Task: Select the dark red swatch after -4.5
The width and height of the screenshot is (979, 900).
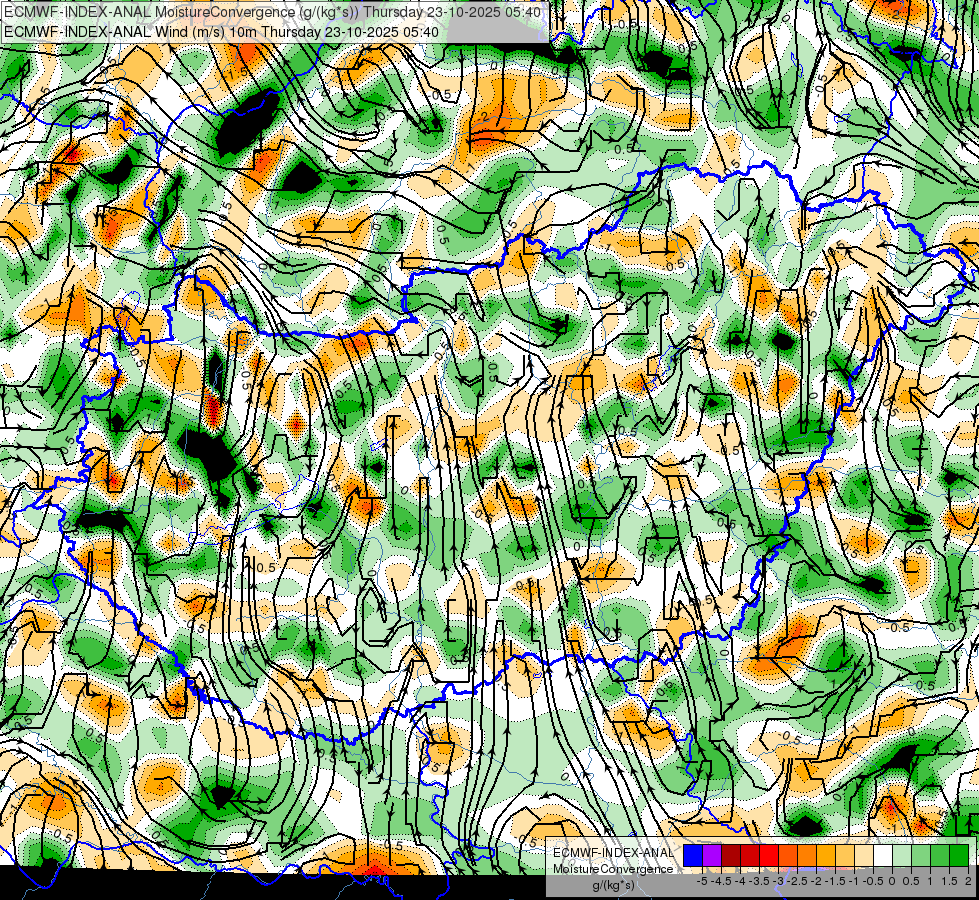Action: coord(731,855)
